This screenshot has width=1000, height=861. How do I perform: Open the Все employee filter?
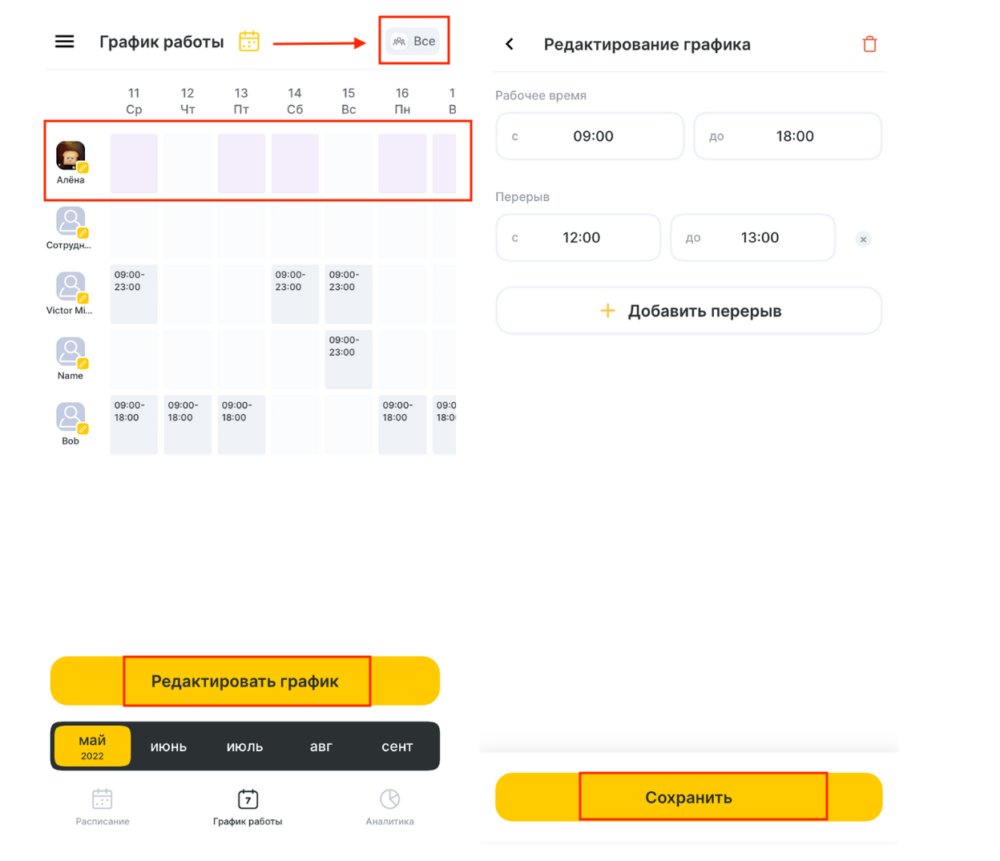413,41
